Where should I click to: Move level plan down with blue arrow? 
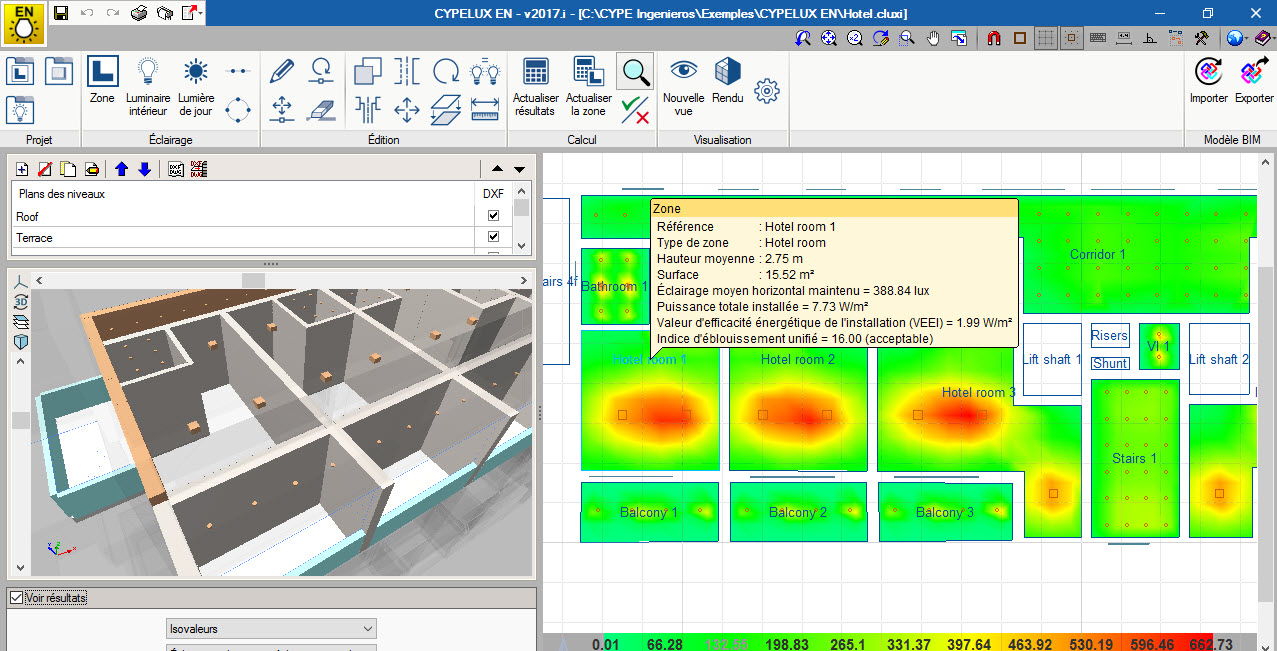144,169
